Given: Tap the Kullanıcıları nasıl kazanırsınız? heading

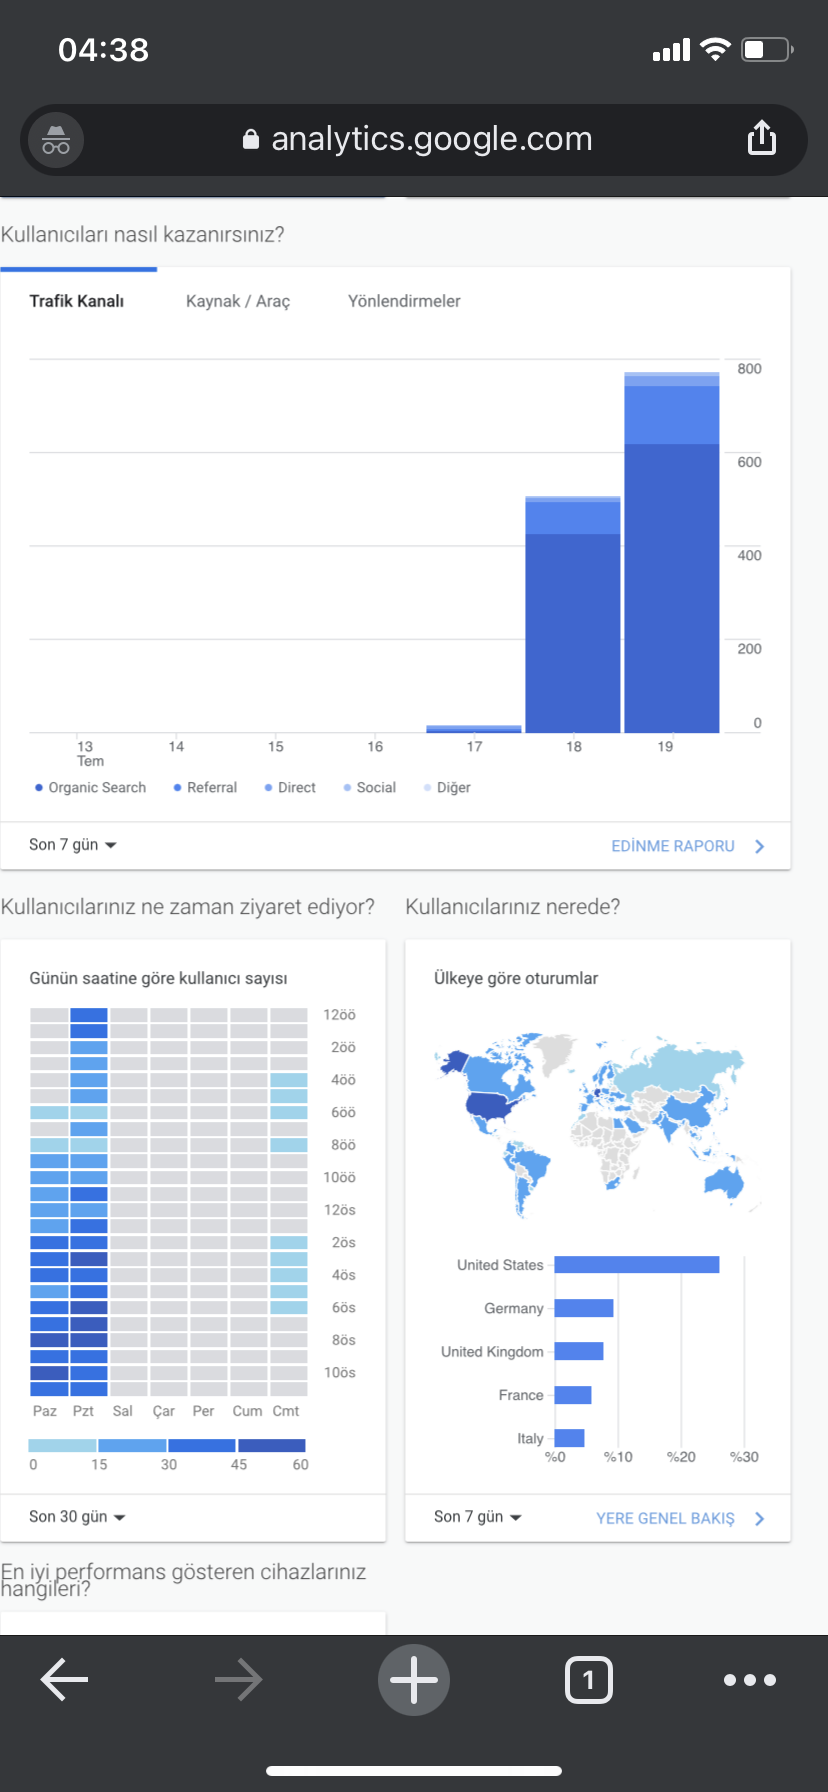Looking at the screenshot, I should 142,234.
